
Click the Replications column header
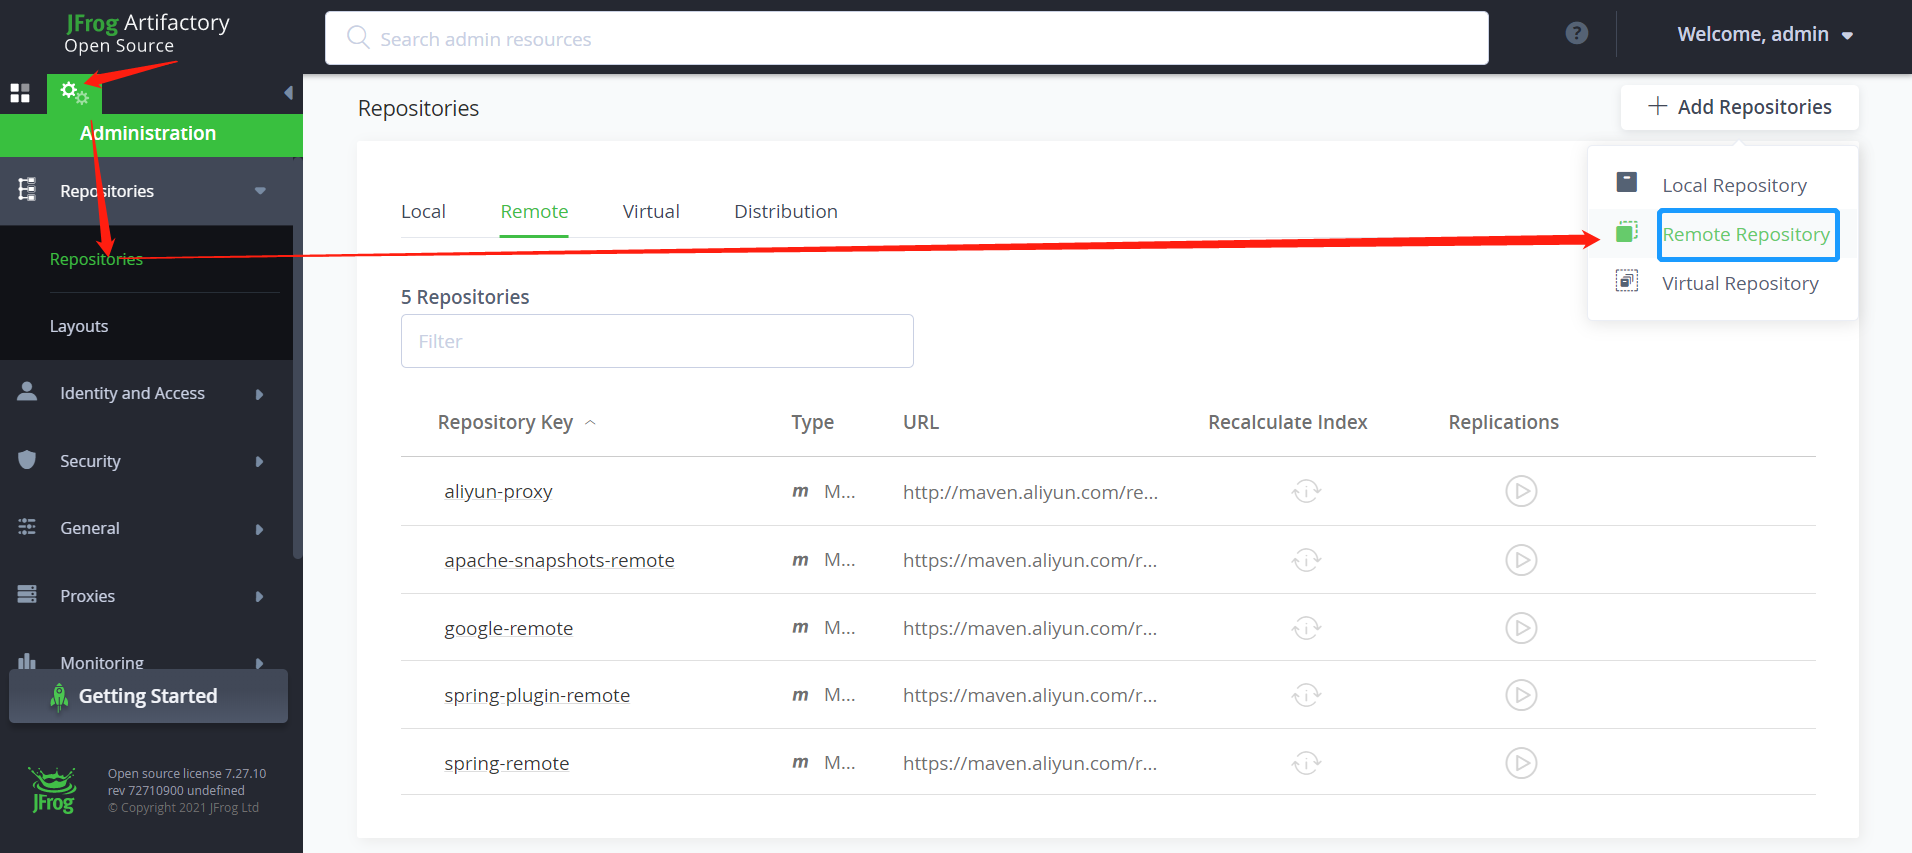pyautogui.click(x=1503, y=422)
